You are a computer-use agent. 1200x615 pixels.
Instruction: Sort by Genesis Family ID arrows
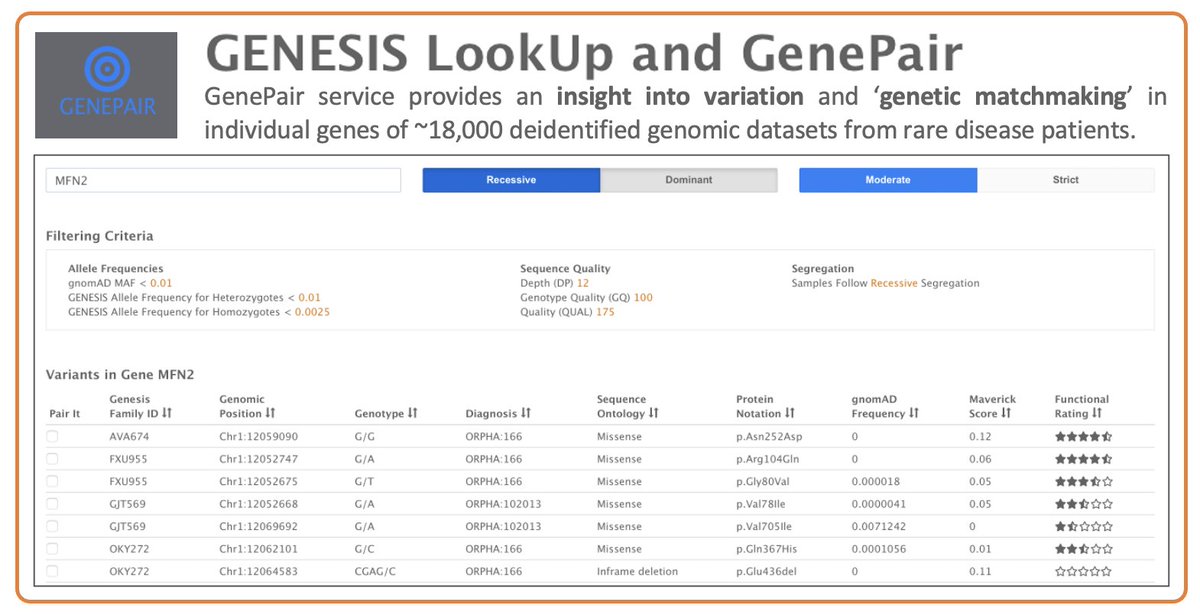167,413
